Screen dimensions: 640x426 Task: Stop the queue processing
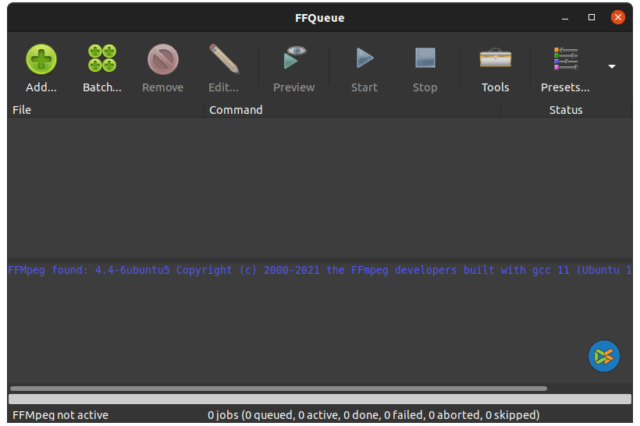425,60
